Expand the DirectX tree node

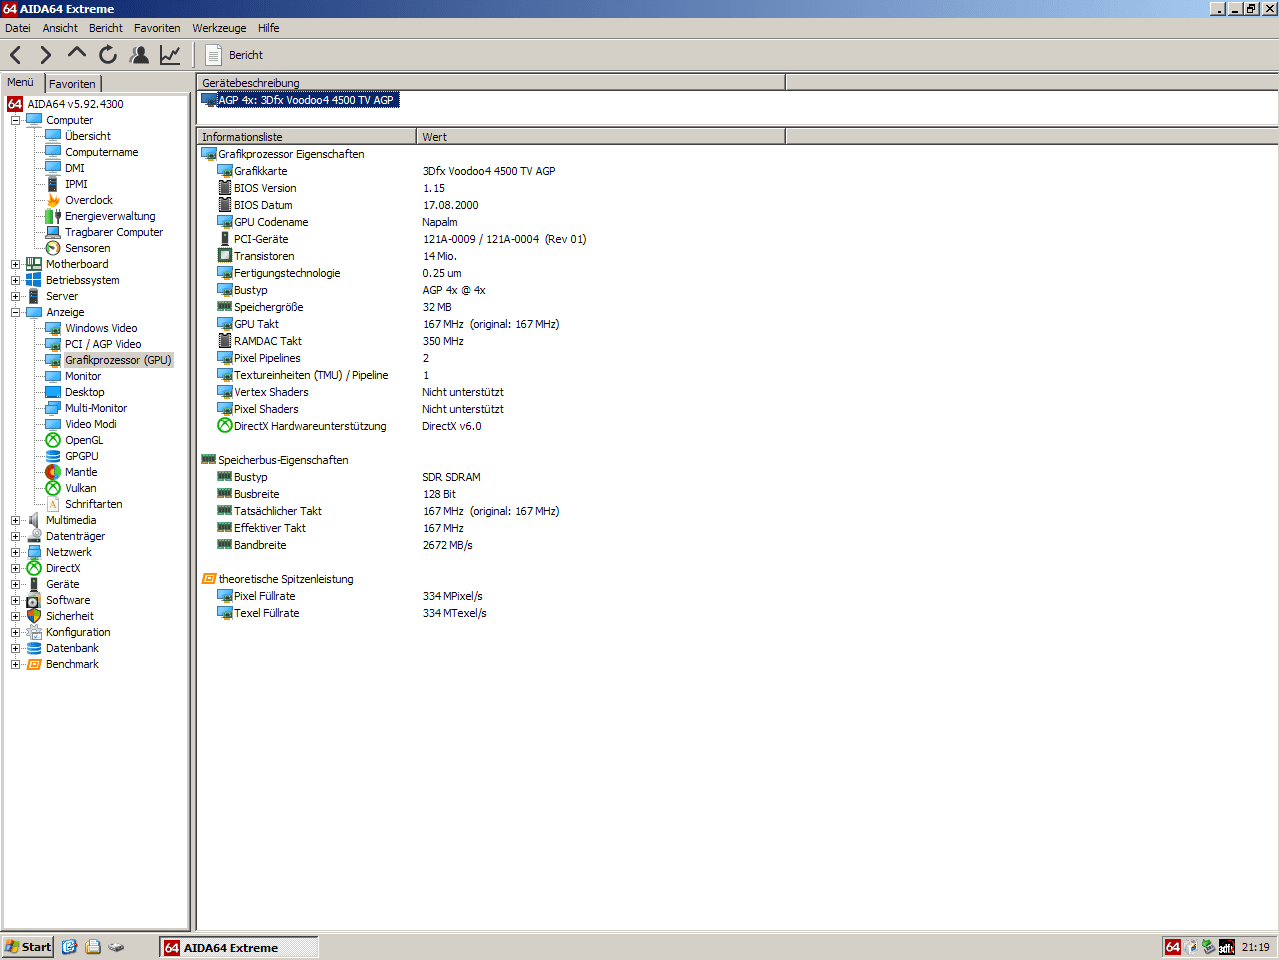coord(16,568)
